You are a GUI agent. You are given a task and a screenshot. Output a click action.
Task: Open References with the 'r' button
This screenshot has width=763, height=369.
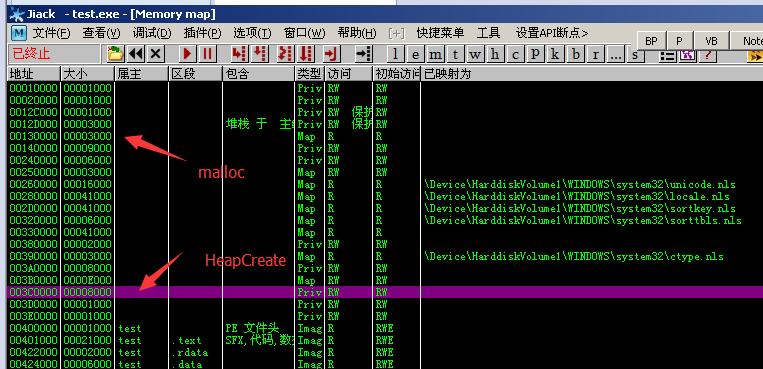coord(596,54)
